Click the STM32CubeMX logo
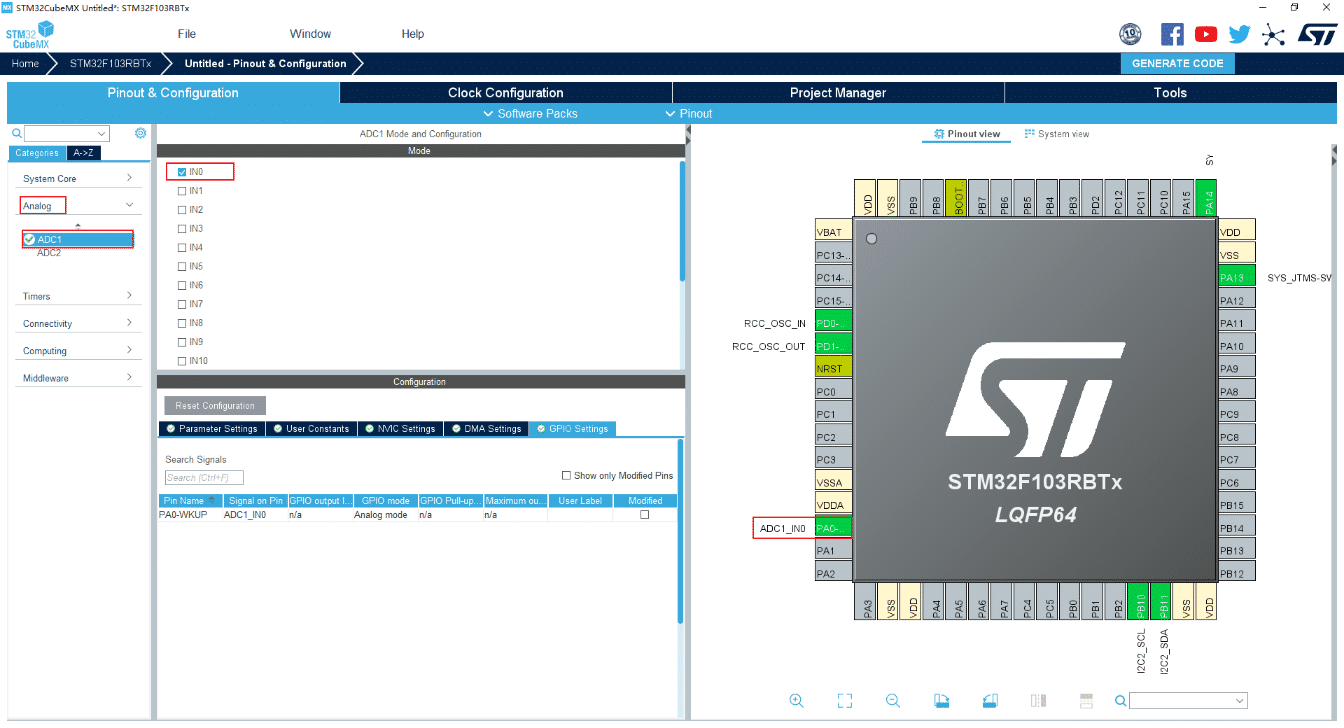The image size is (1344, 728). (30, 35)
